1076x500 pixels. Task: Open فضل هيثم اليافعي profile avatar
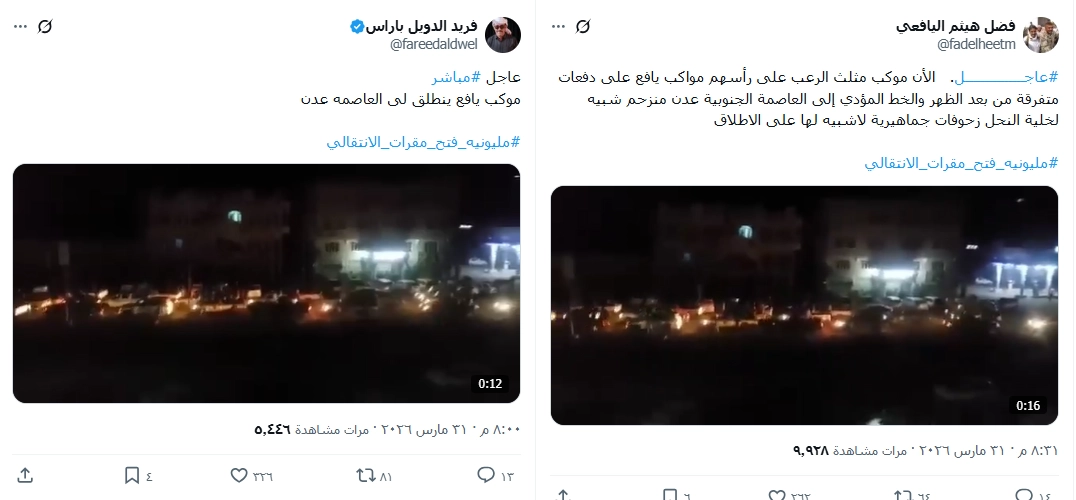coord(1041,35)
